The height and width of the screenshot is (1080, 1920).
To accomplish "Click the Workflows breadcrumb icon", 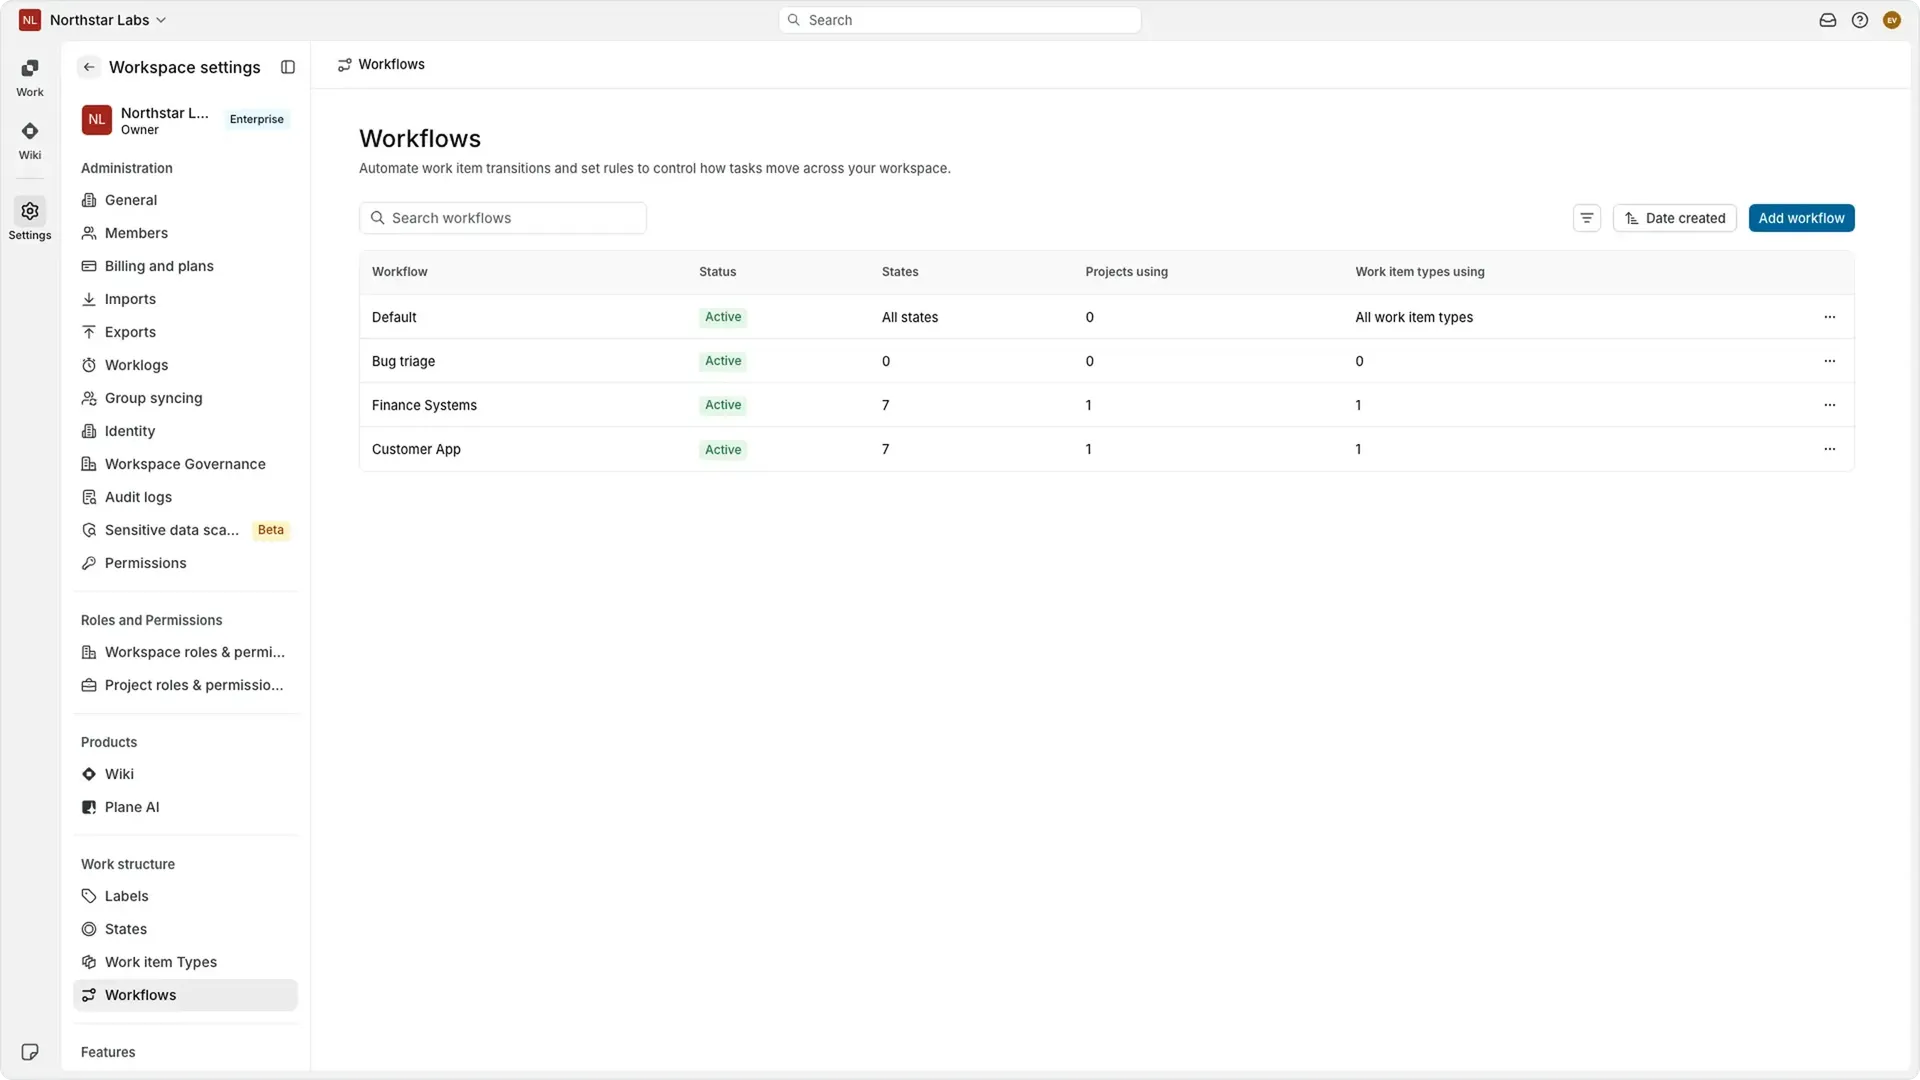I will [344, 65].
